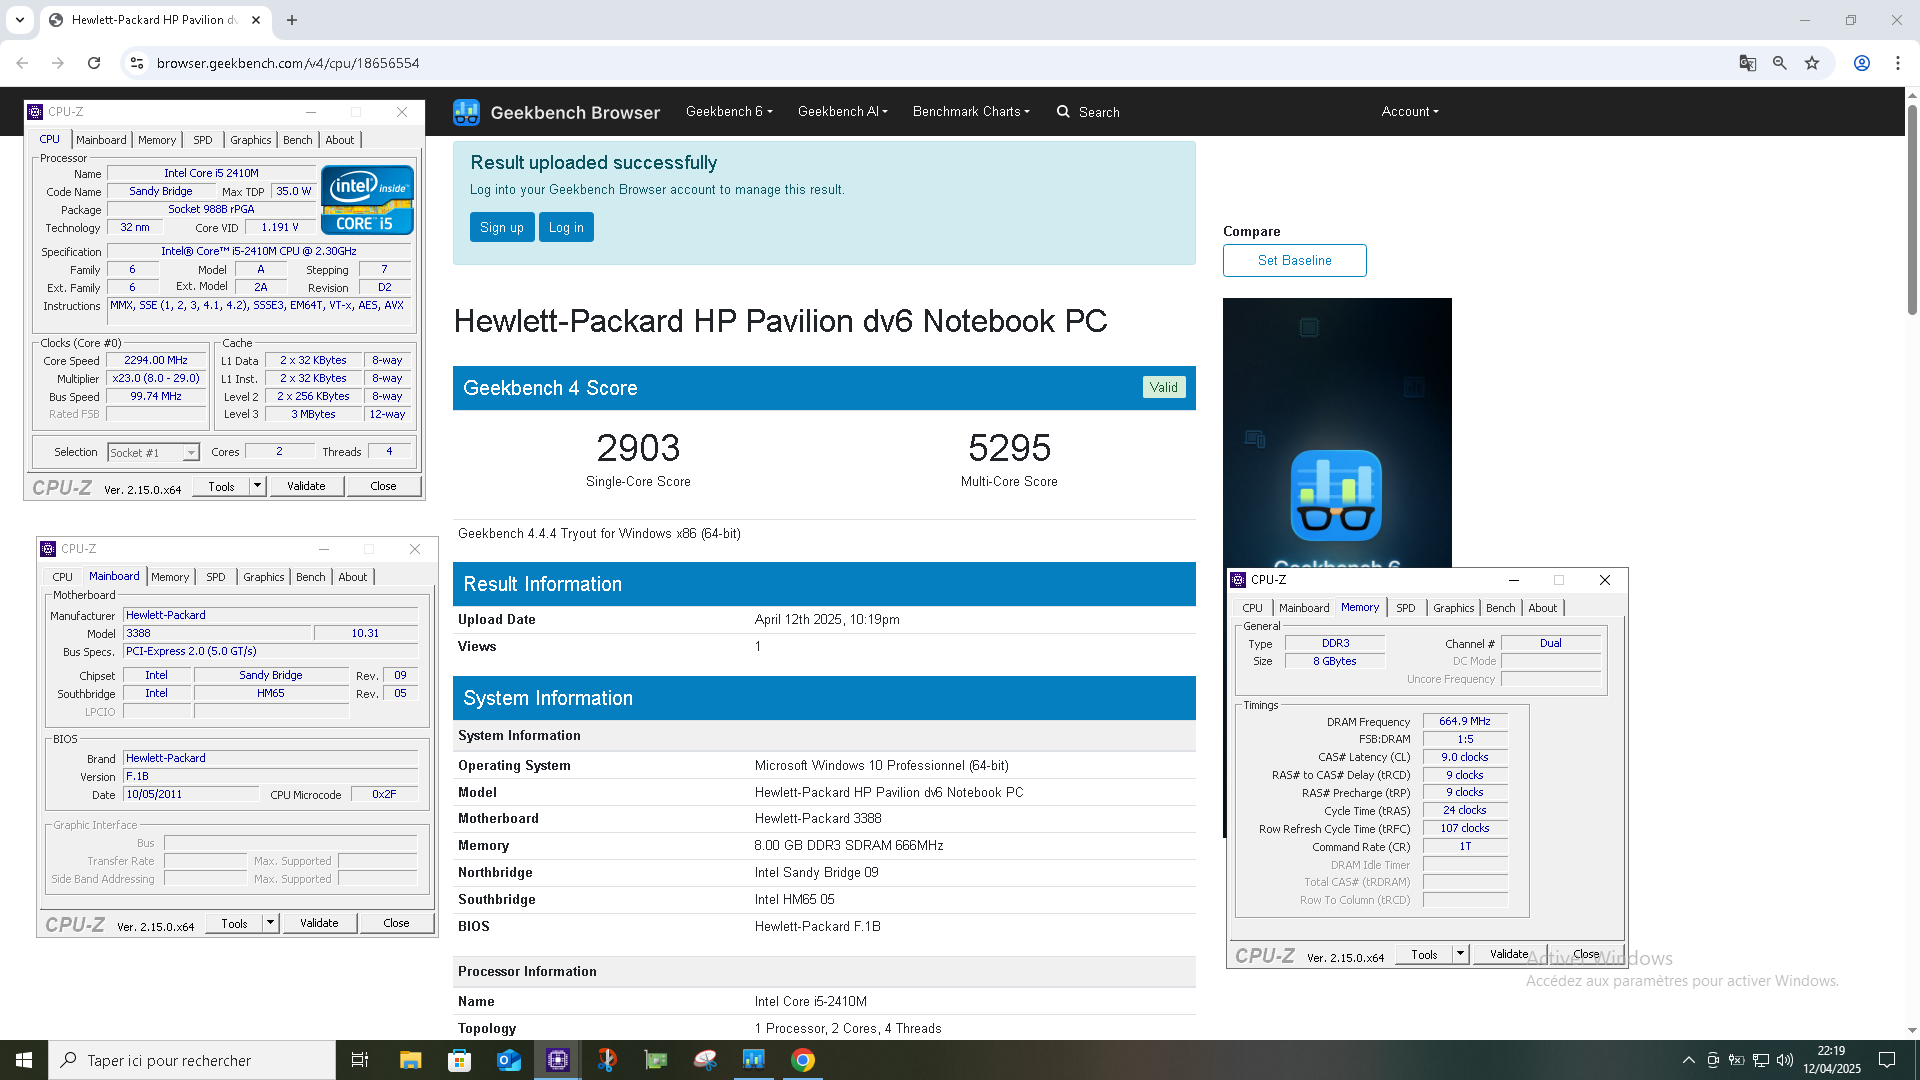
Task: Click the Windows taskbar search box
Action: [x=192, y=1060]
